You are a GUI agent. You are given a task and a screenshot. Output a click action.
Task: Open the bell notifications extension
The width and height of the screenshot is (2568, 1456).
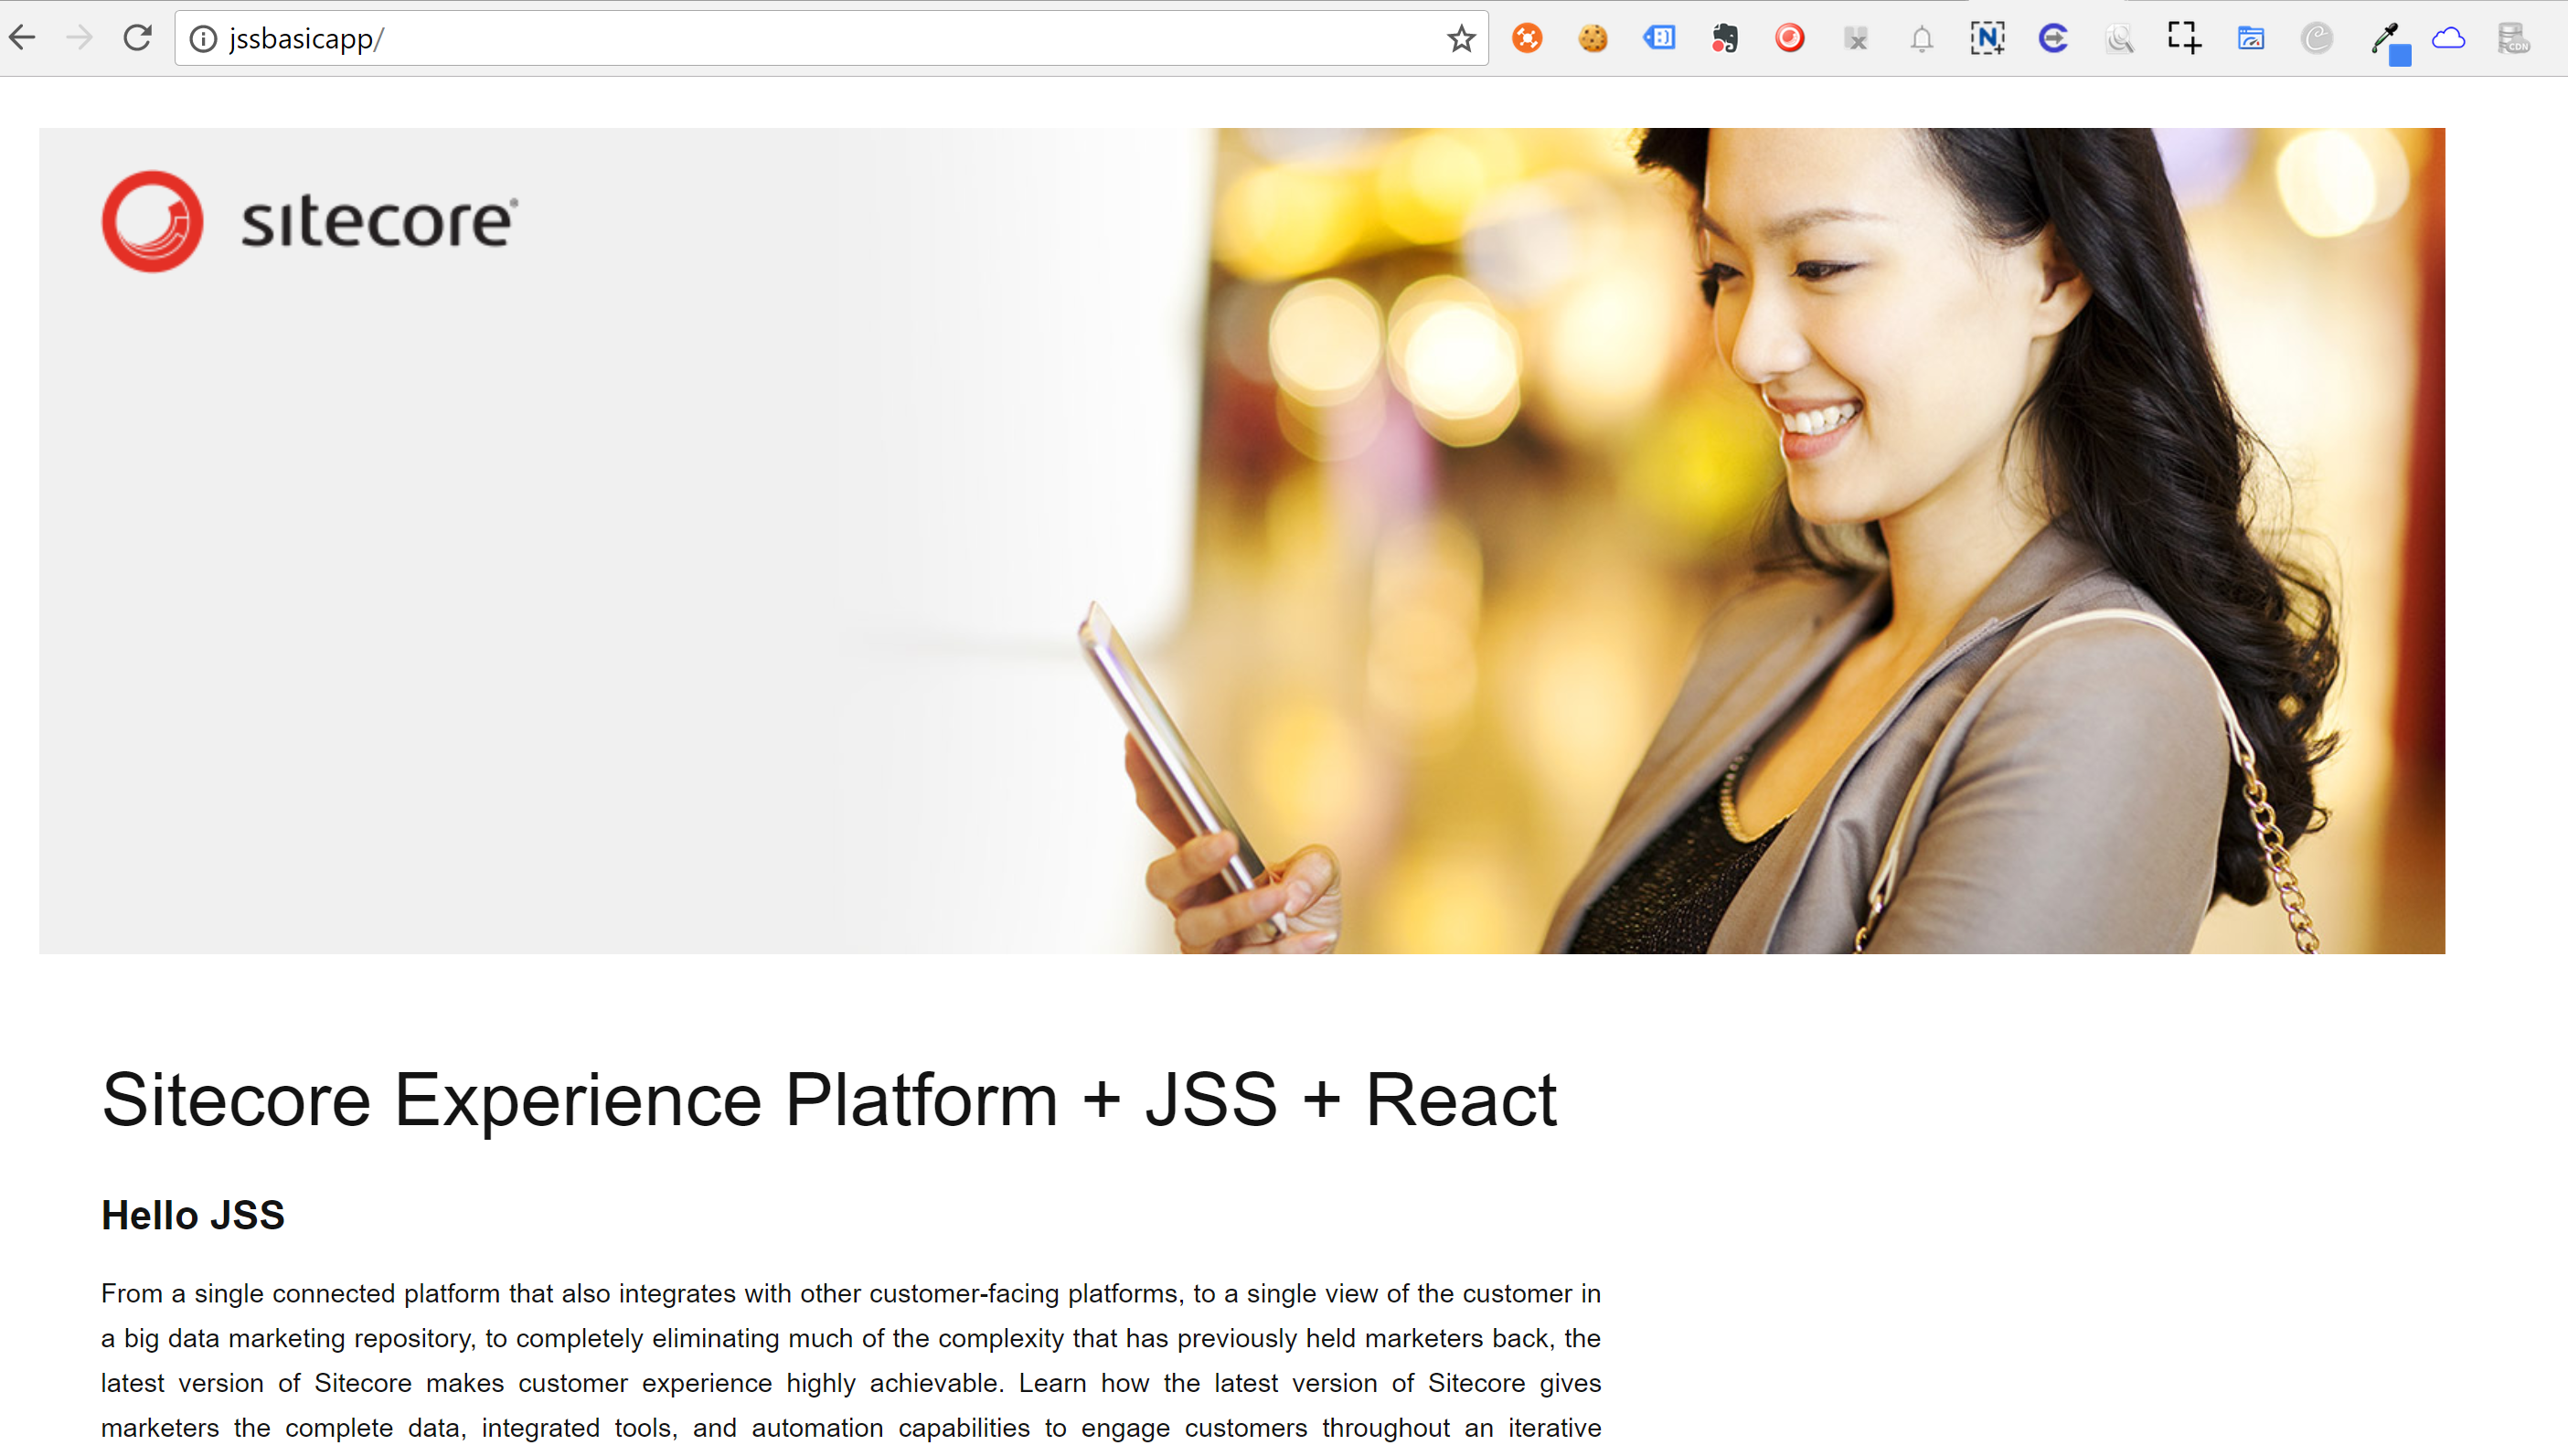tap(1922, 39)
